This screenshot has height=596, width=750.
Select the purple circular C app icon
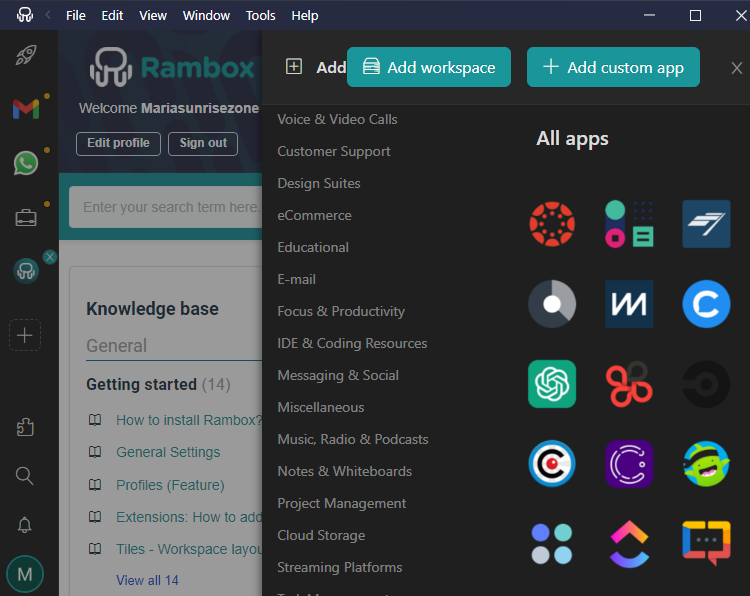tap(629, 464)
